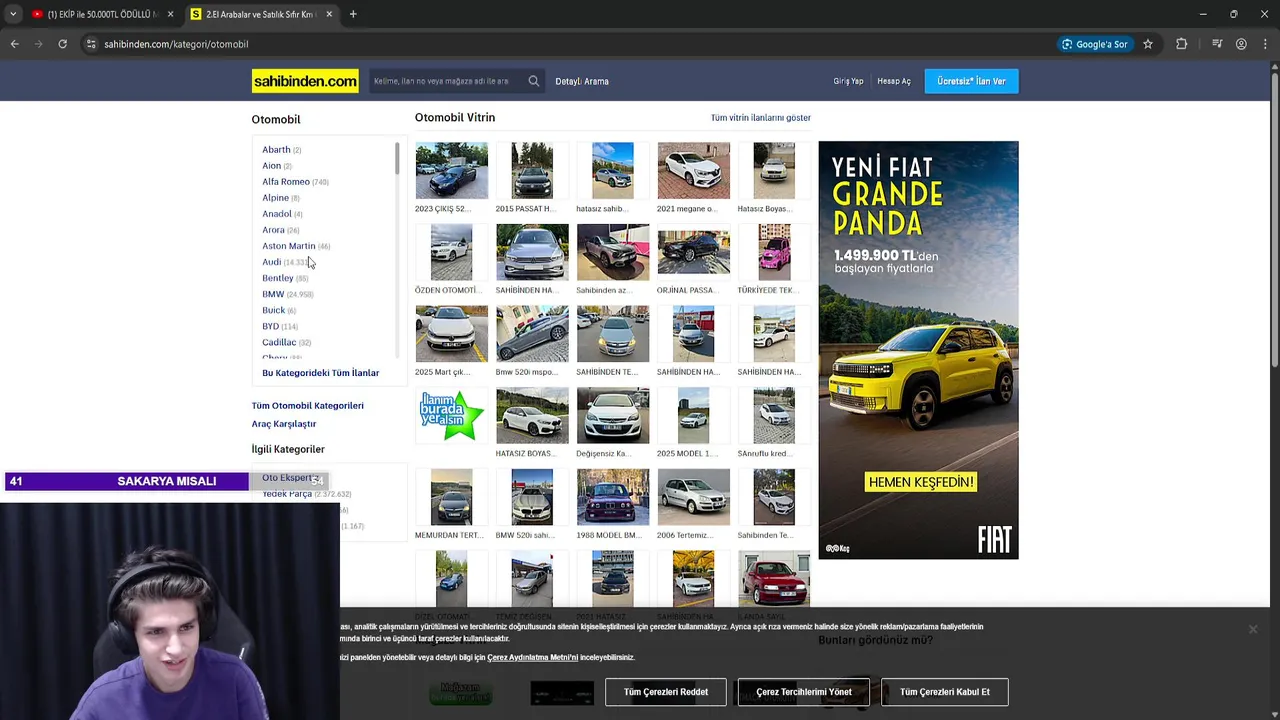Image resolution: width=1280 pixels, height=720 pixels.
Task: Click Bu Kategorideki Tüm İlanlar
Action: pos(320,373)
